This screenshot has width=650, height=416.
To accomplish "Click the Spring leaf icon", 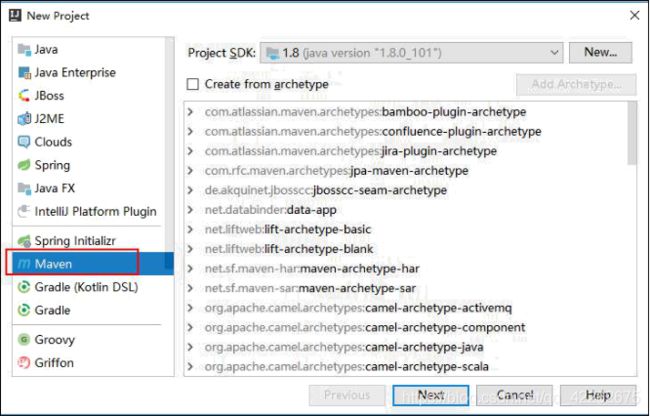I will [x=24, y=165].
